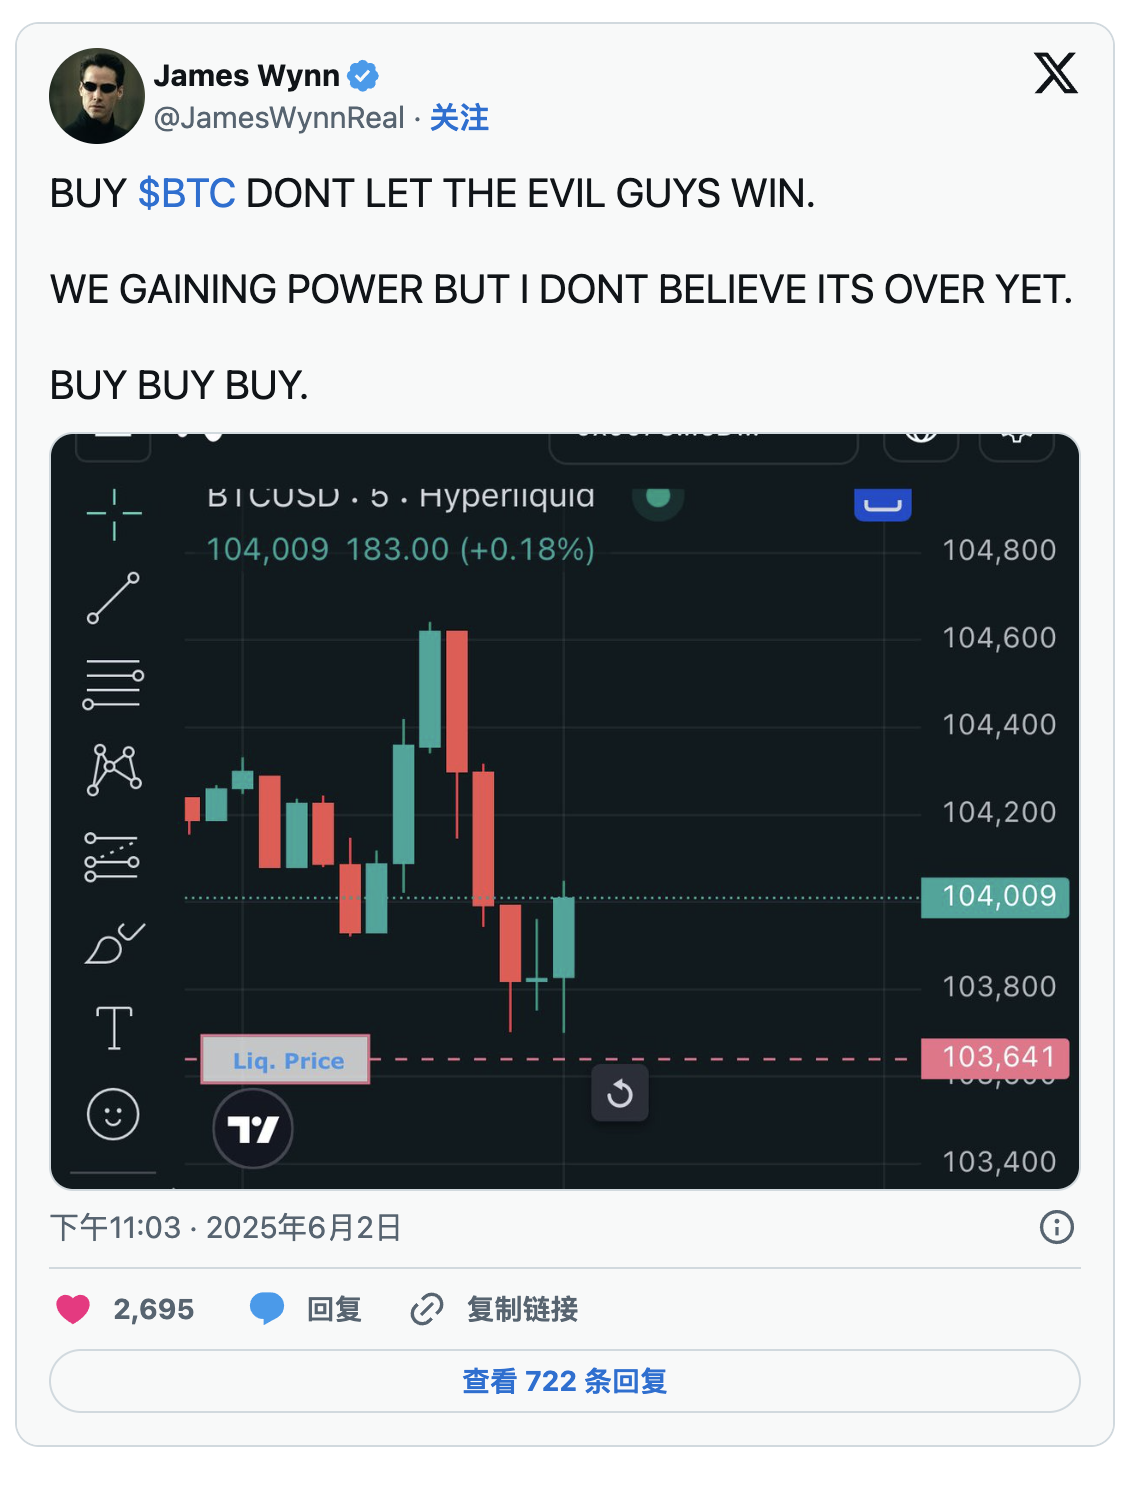Screen dimensions: 1136x1488
Task: Select the brush drawing tool
Action: click(x=114, y=943)
